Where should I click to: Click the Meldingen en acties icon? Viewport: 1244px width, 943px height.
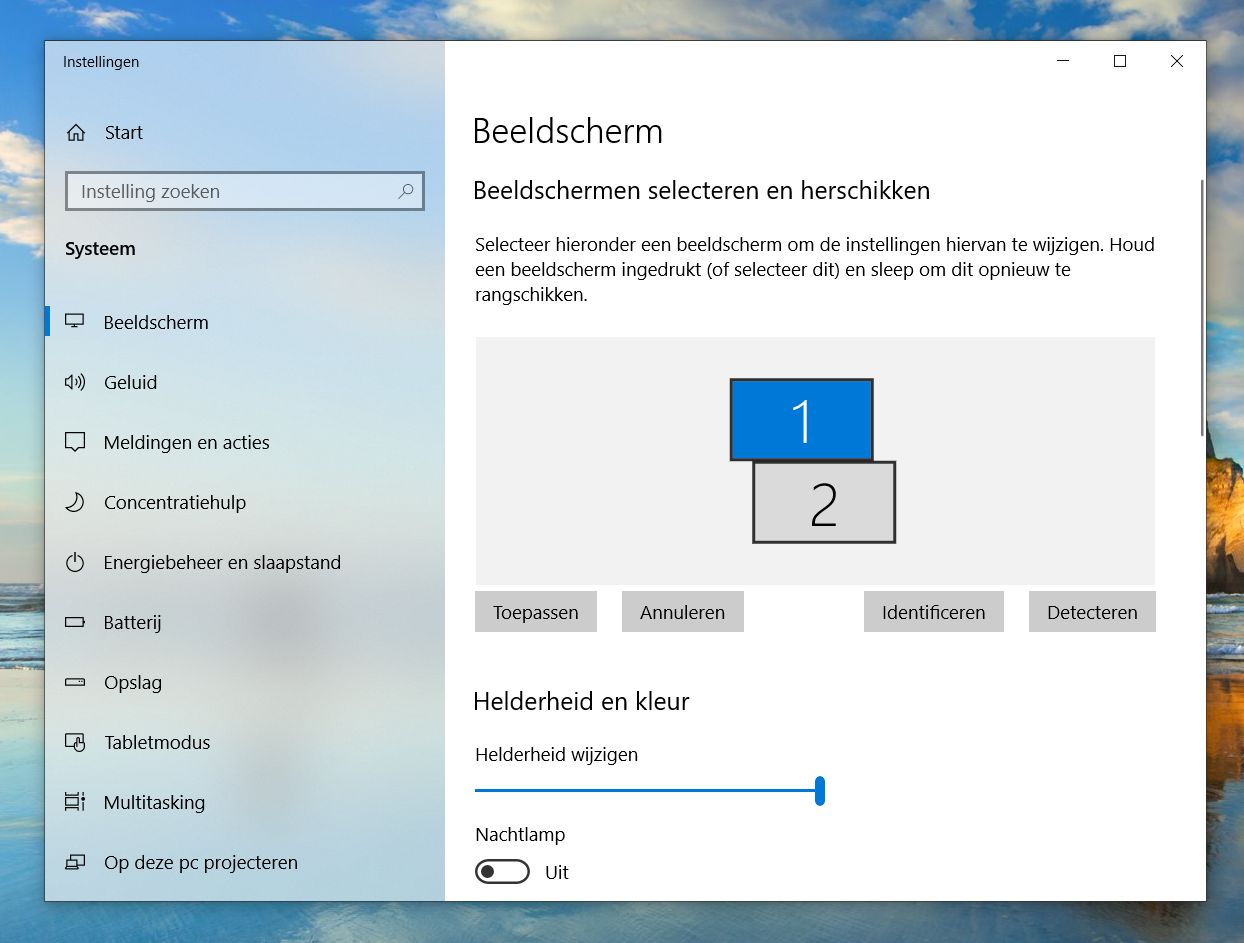click(75, 442)
